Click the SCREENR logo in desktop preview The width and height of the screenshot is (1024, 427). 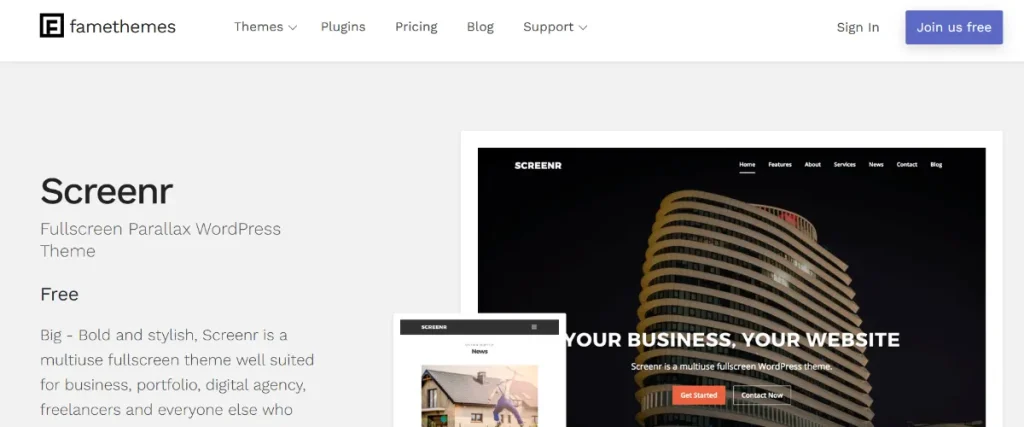tap(537, 165)
